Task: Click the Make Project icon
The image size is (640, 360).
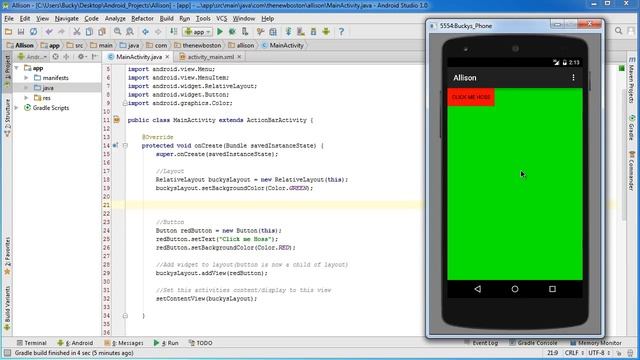Action: [x=173, y=31]
